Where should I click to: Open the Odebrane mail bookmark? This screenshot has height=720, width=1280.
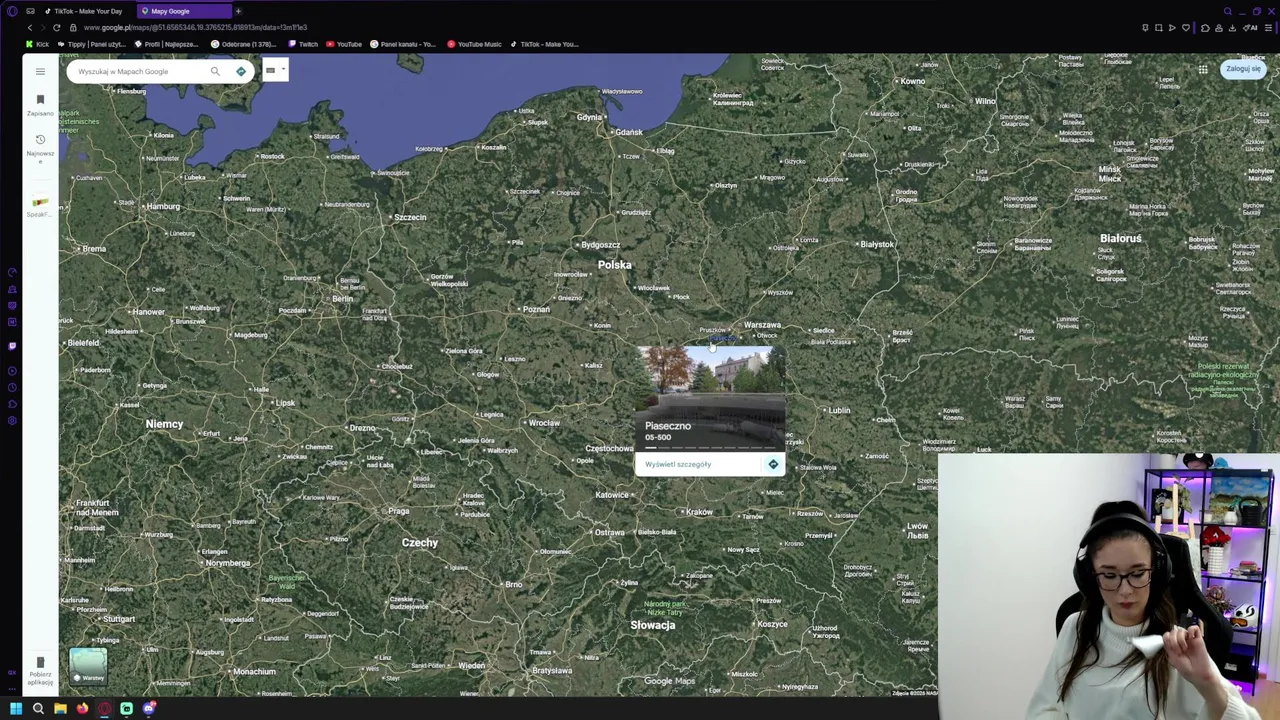(x=245, y=44)
